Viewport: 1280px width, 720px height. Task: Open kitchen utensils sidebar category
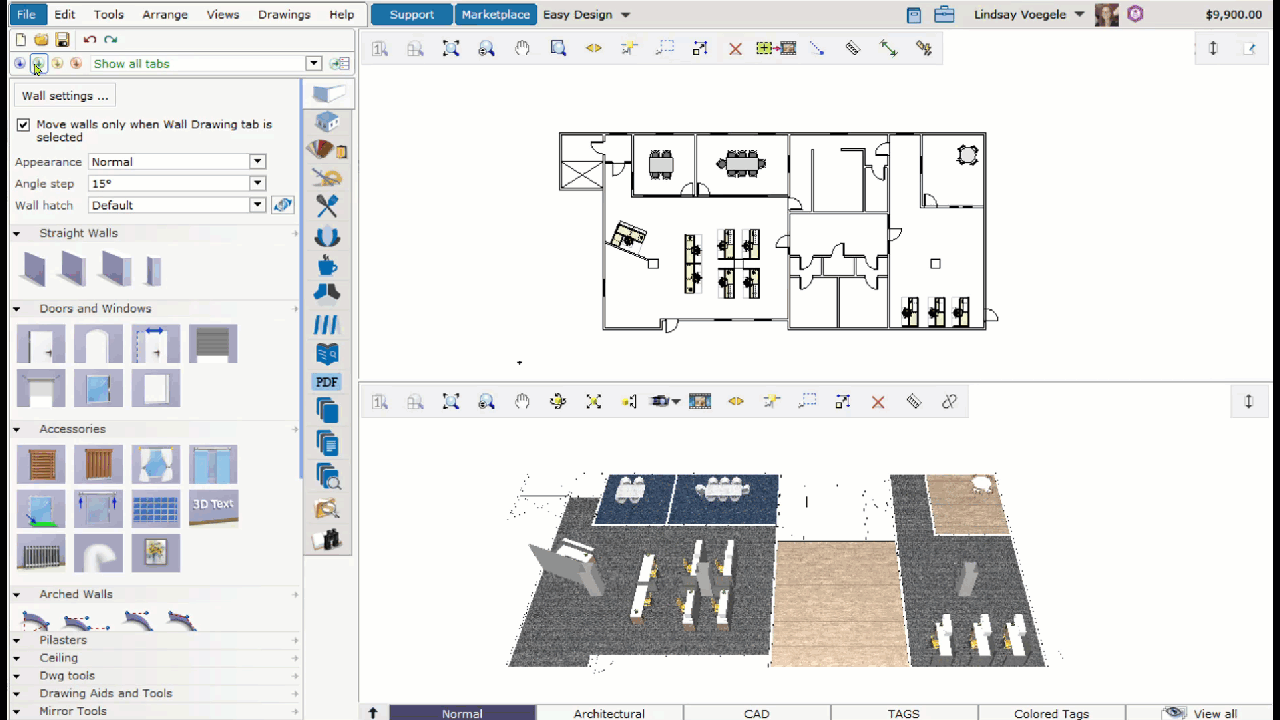(327, 207)
